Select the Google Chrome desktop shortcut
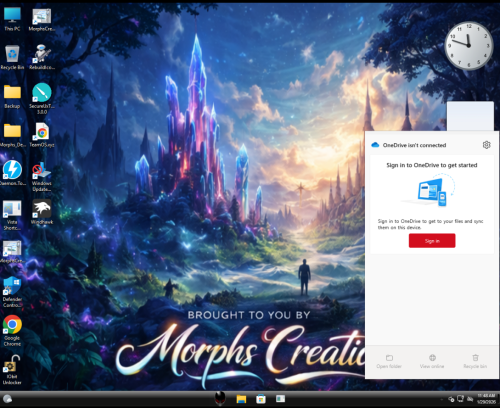The width and height of the screenshot is (500, 408). (x=12, y=330)
